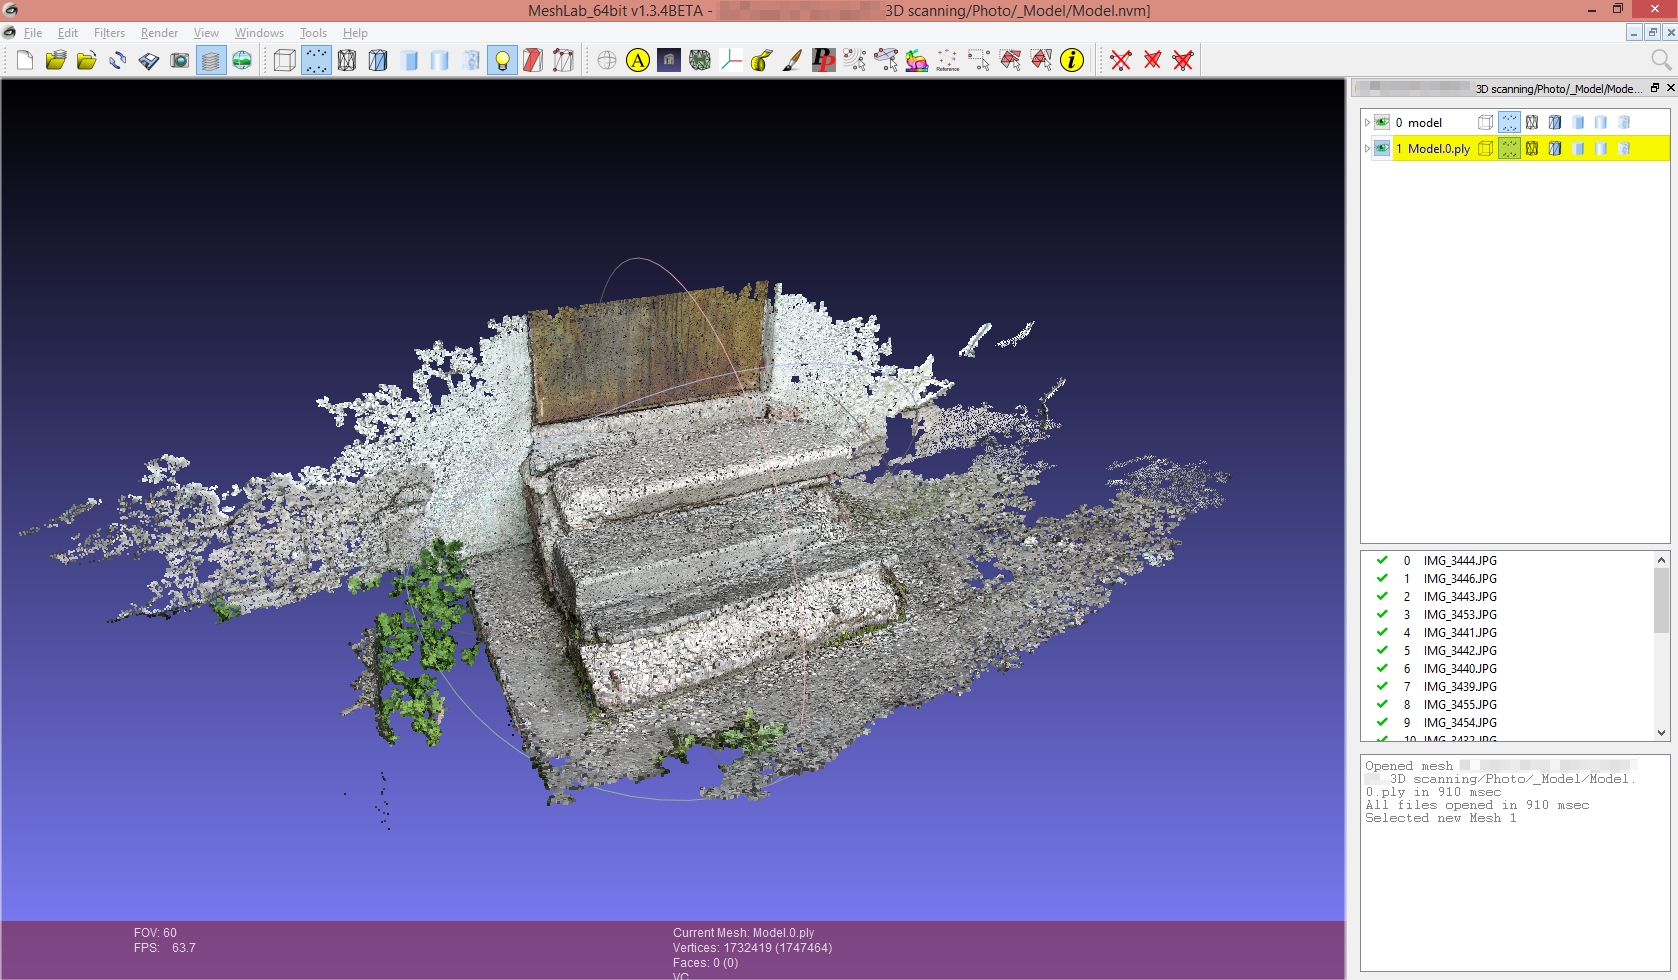Open a project using the stacked-folder icon

tap(56, 61)
